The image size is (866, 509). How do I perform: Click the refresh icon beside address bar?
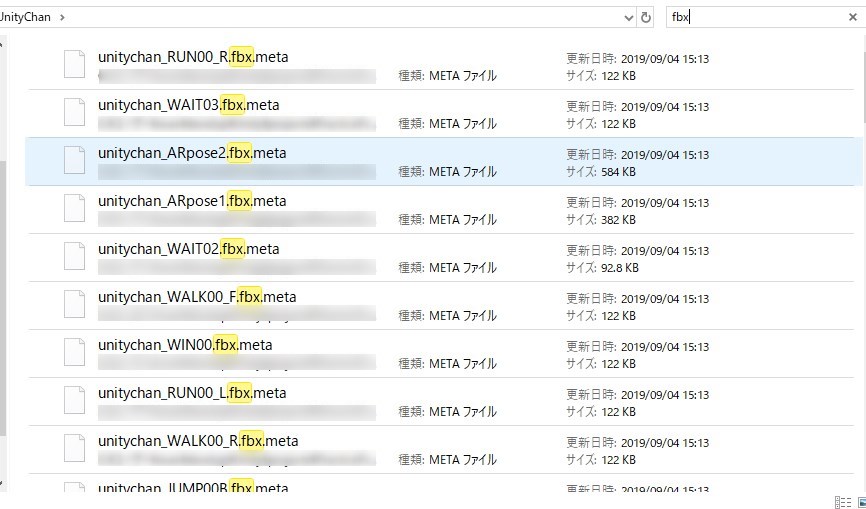click(646, 18)
